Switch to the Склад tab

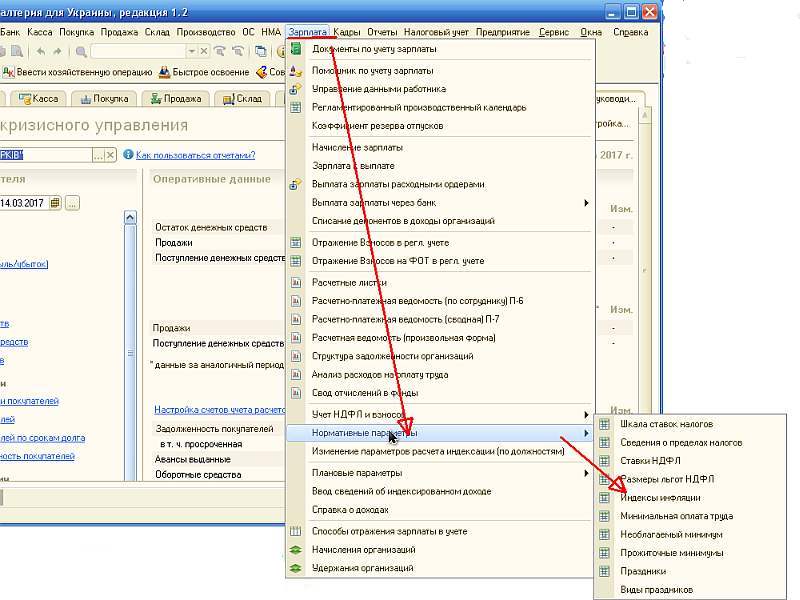(243, 98)
